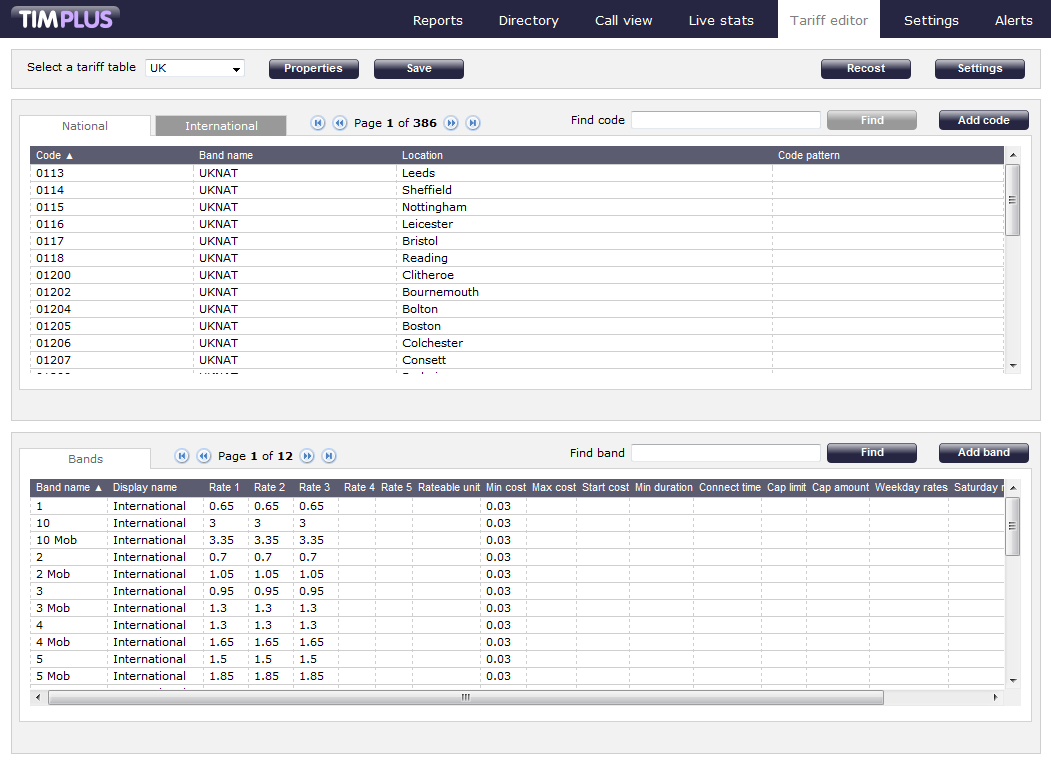This screenshot has height=766, width=1051.
Task: Go to next page of codes list
Action: pyautogui.click(x=451, y=123)
